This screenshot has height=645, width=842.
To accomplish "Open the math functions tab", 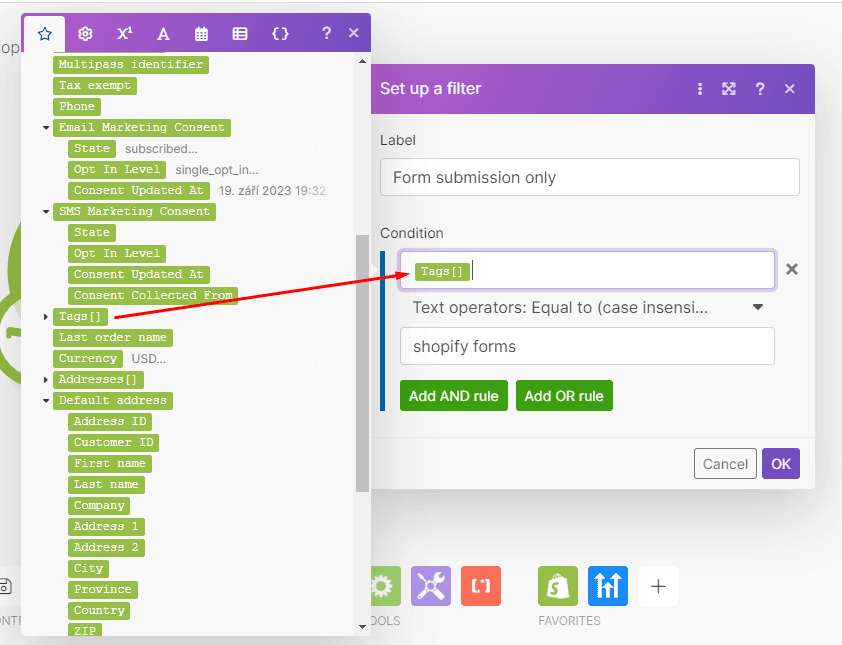I will 124,33.
